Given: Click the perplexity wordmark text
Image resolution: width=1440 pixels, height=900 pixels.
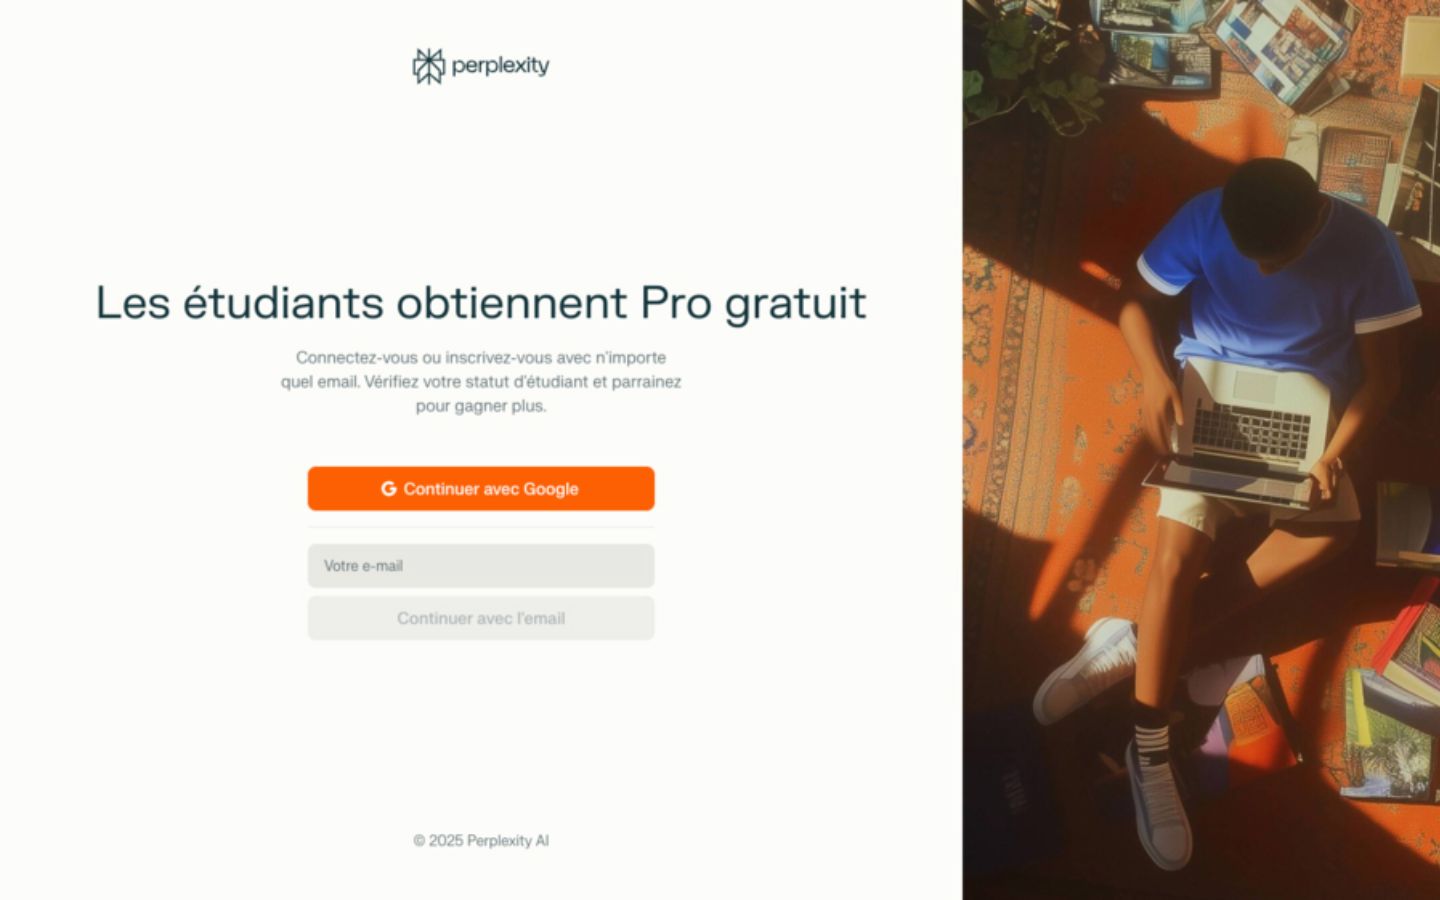Looking at the screenshot, I should 500,66.
